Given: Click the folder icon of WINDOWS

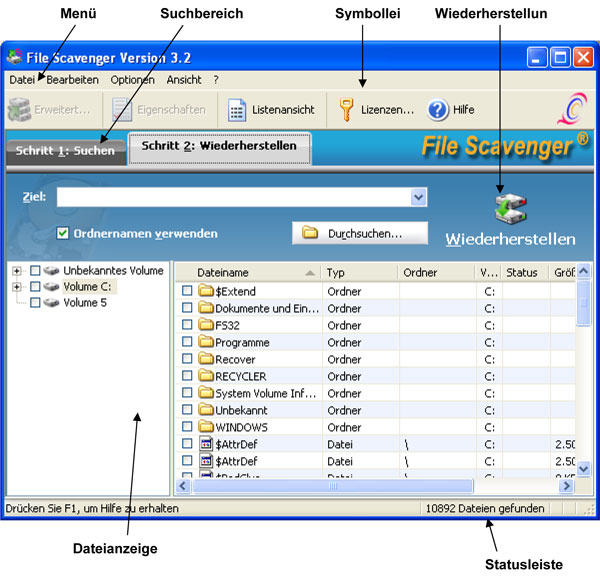Looking at the screenshot, I should [206, 427].
